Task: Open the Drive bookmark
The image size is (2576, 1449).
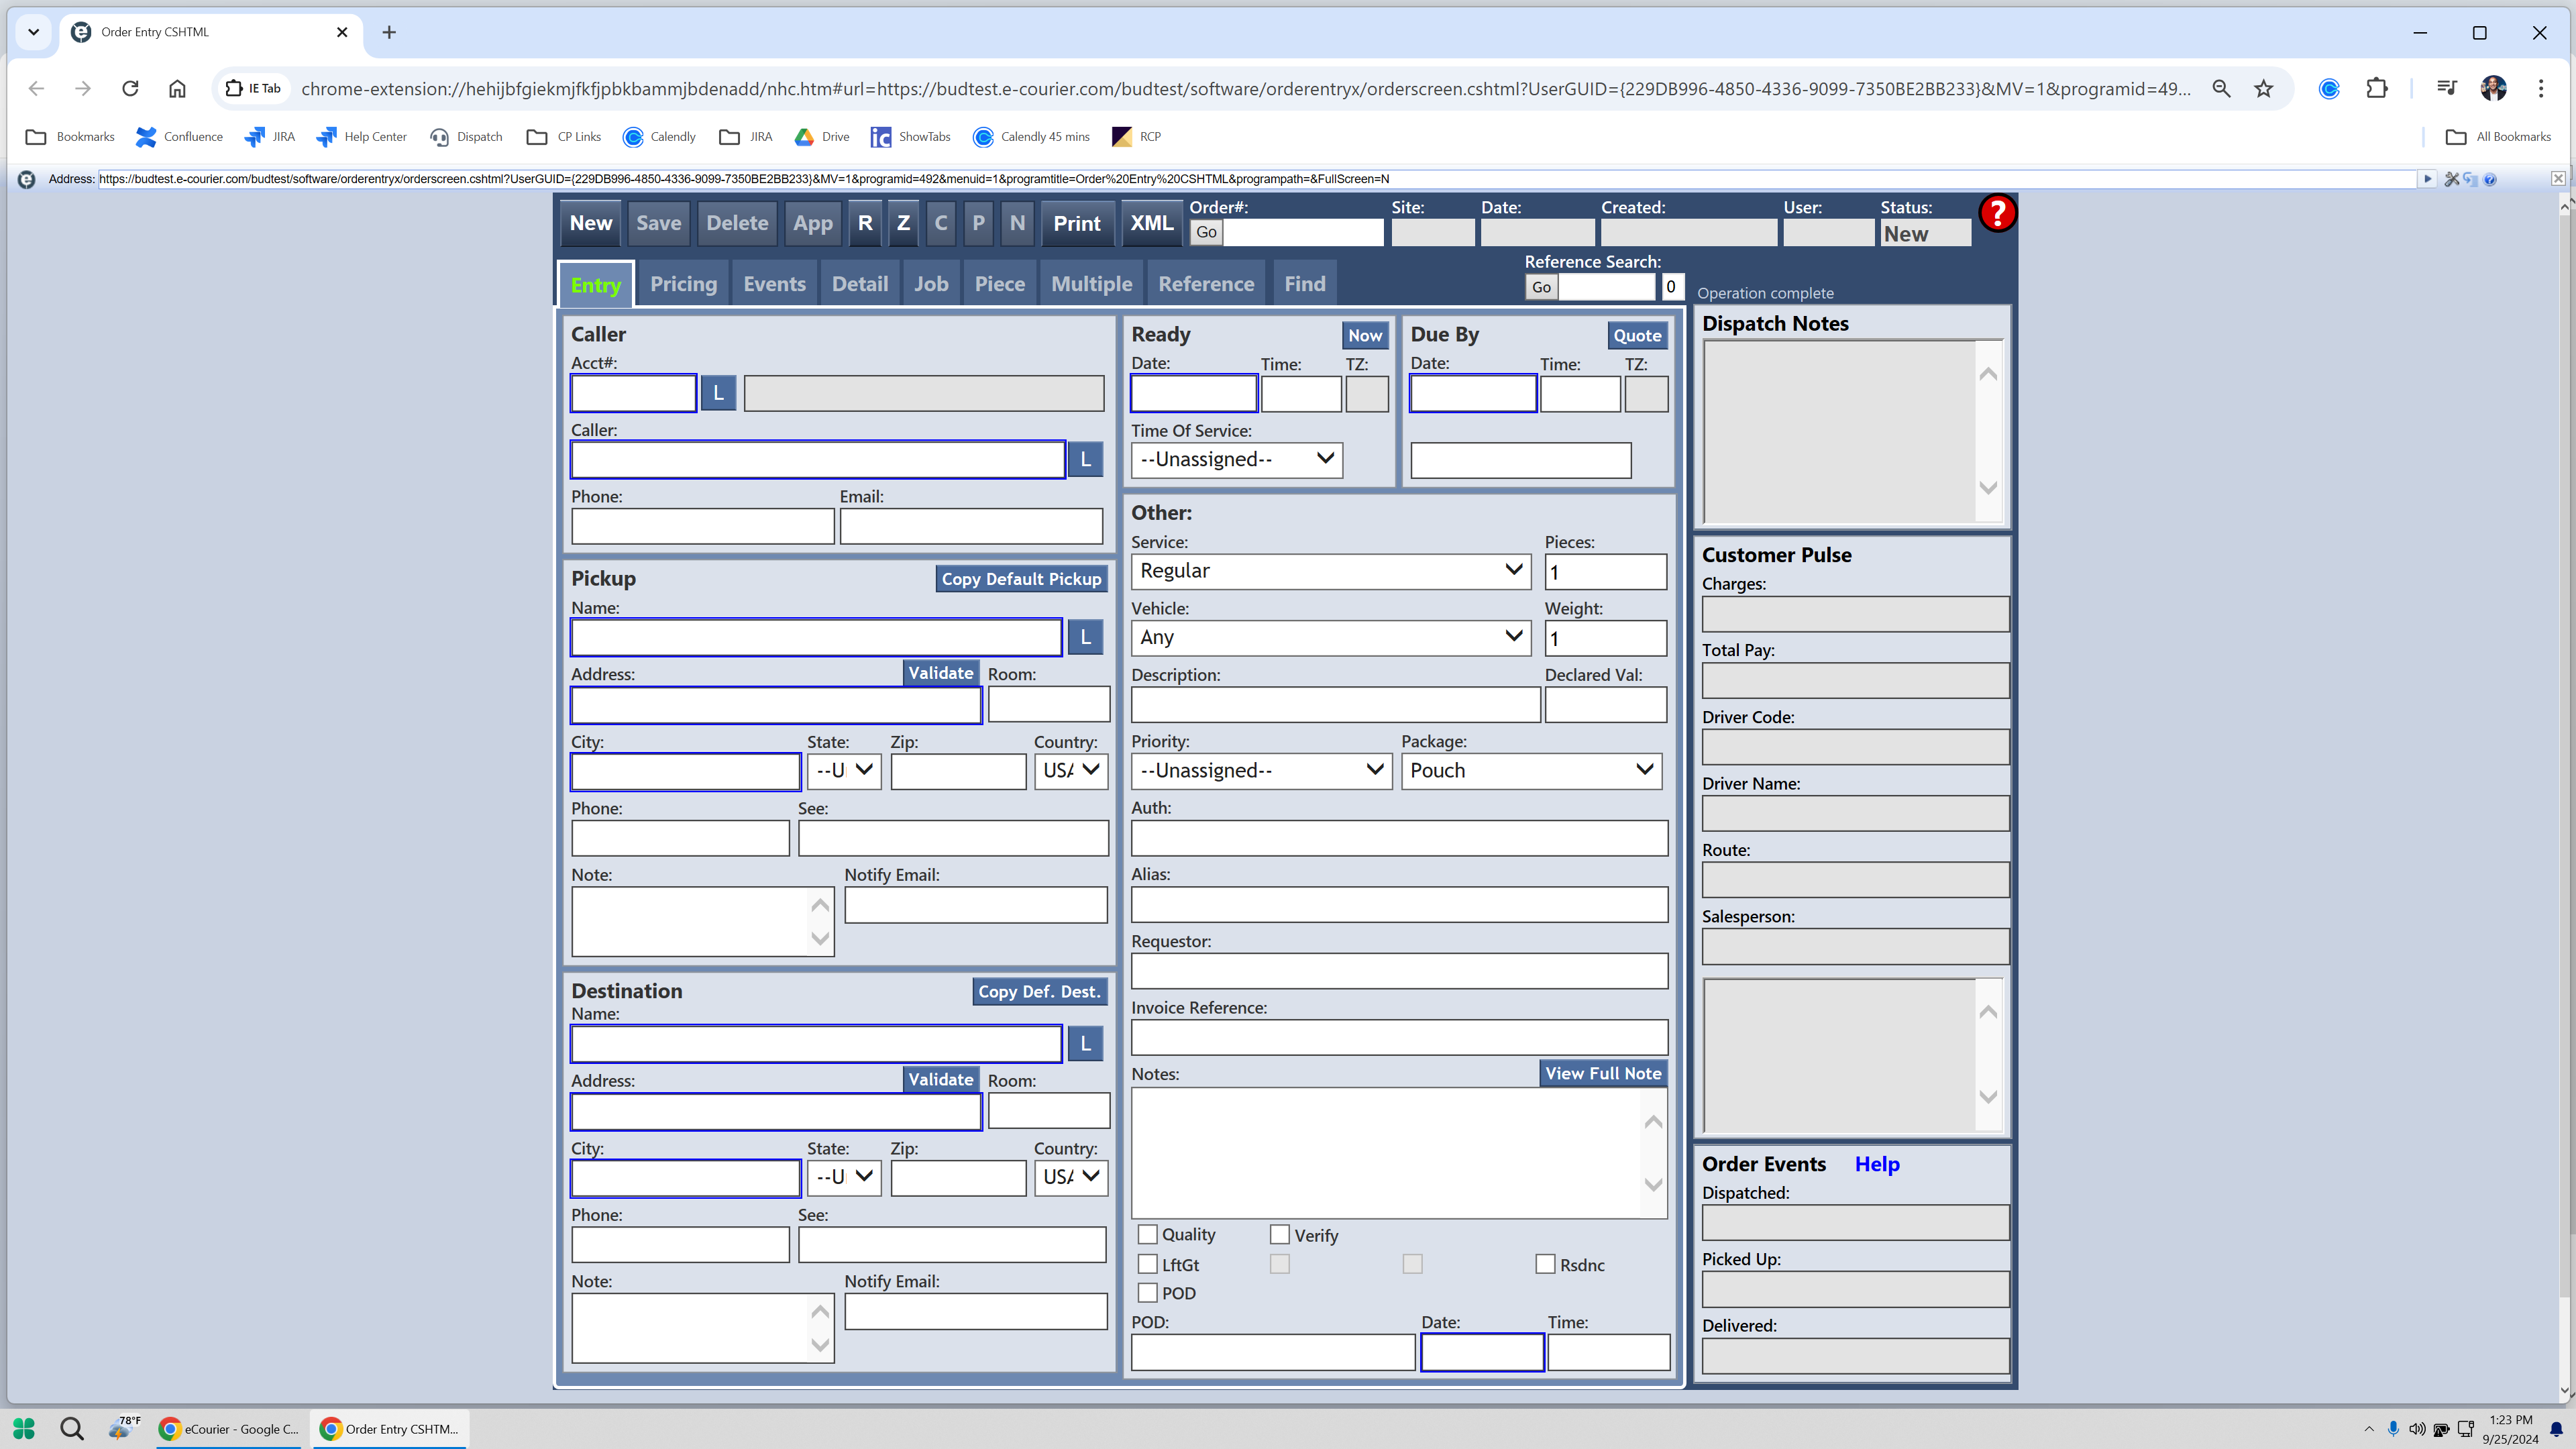Action: [823, 137]
